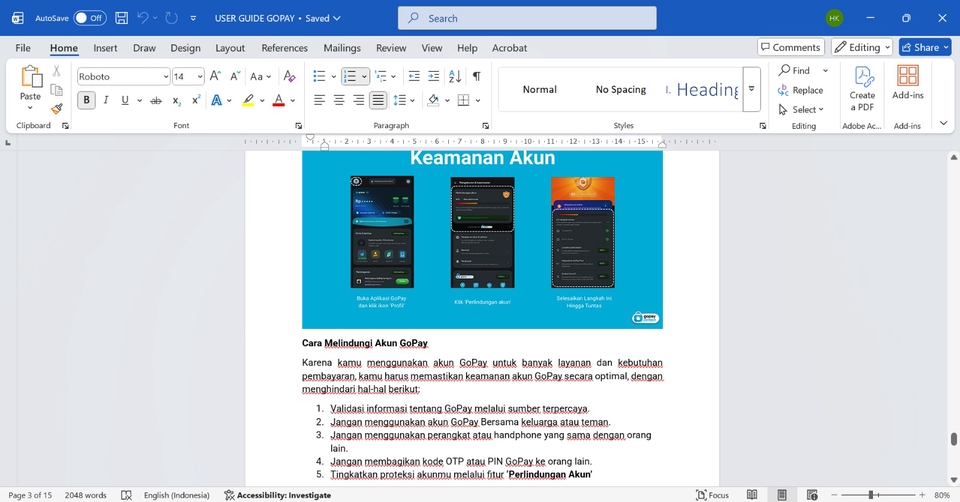Click the Comments button
The height and width of the screenshot is (502, 960).
click(790, 47)
